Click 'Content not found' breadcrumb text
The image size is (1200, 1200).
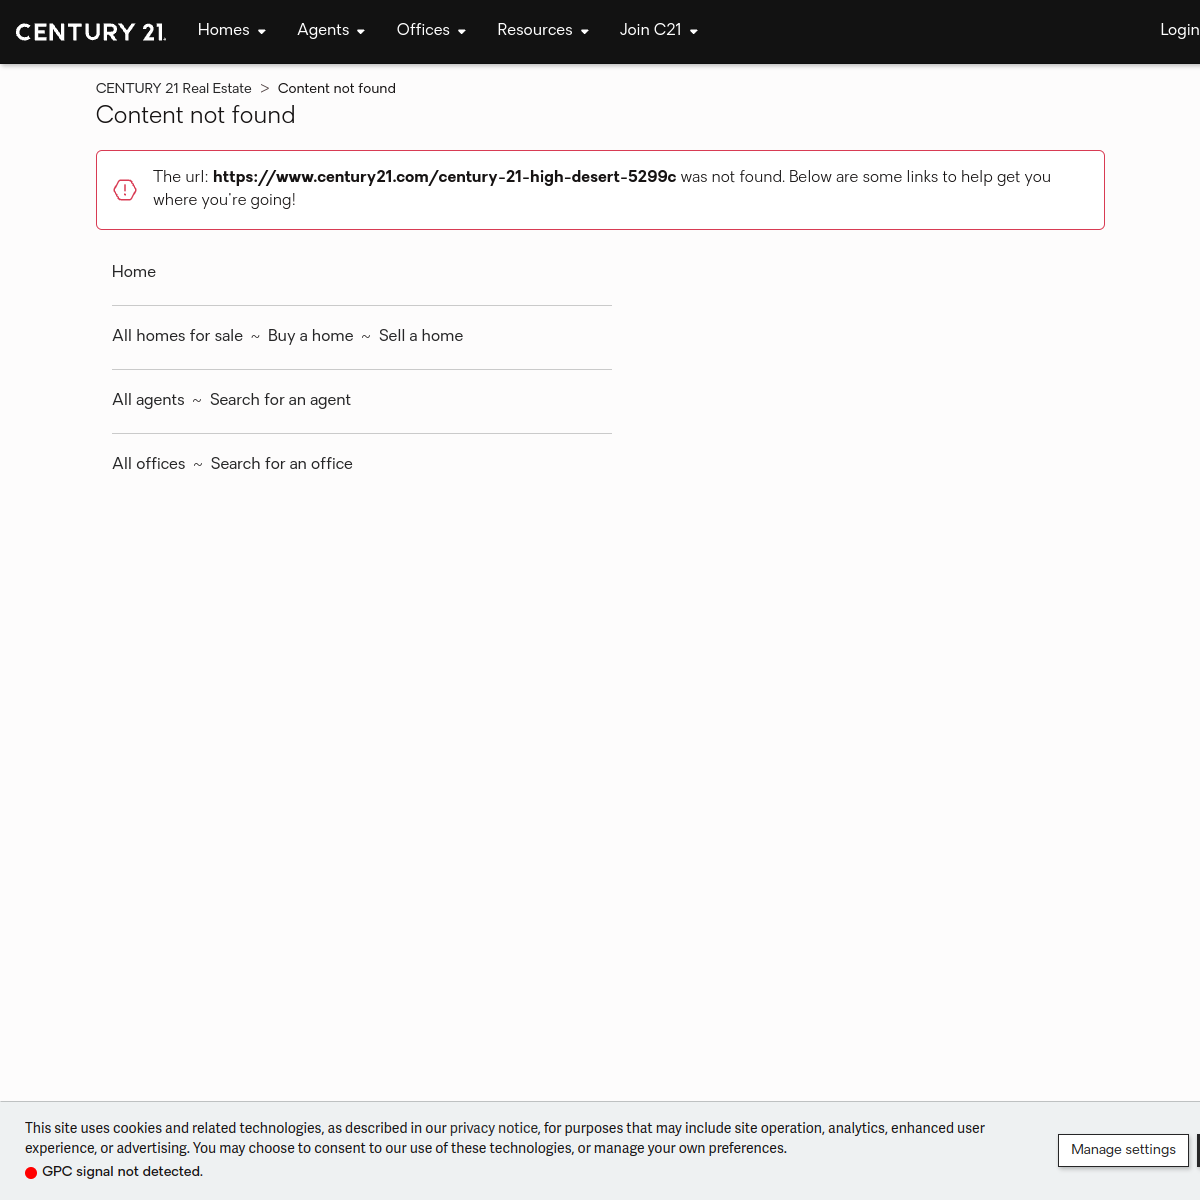tap(337, 88)
